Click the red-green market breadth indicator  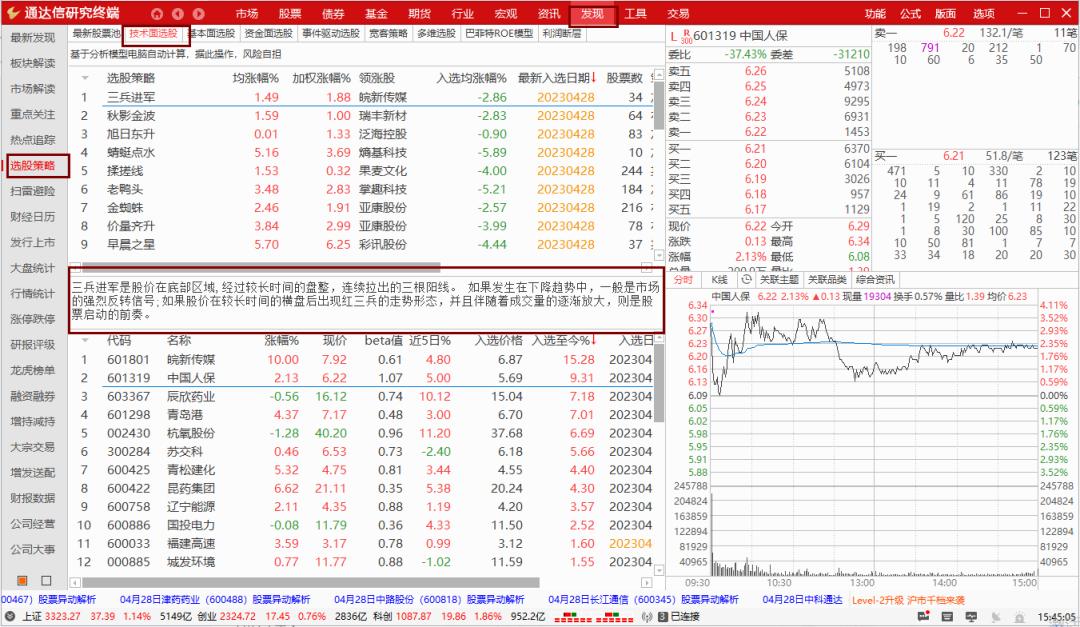[x=594, y=617]
